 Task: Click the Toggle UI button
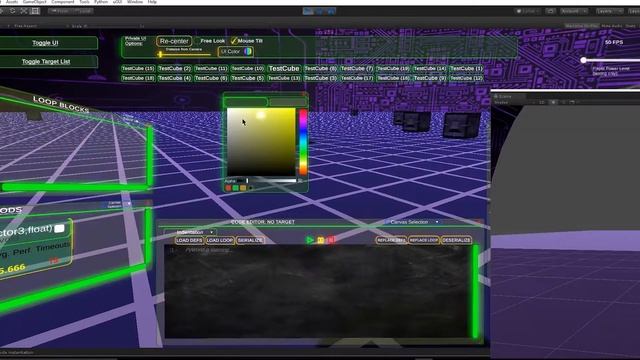pyautogui.click(x=45, y=43)
